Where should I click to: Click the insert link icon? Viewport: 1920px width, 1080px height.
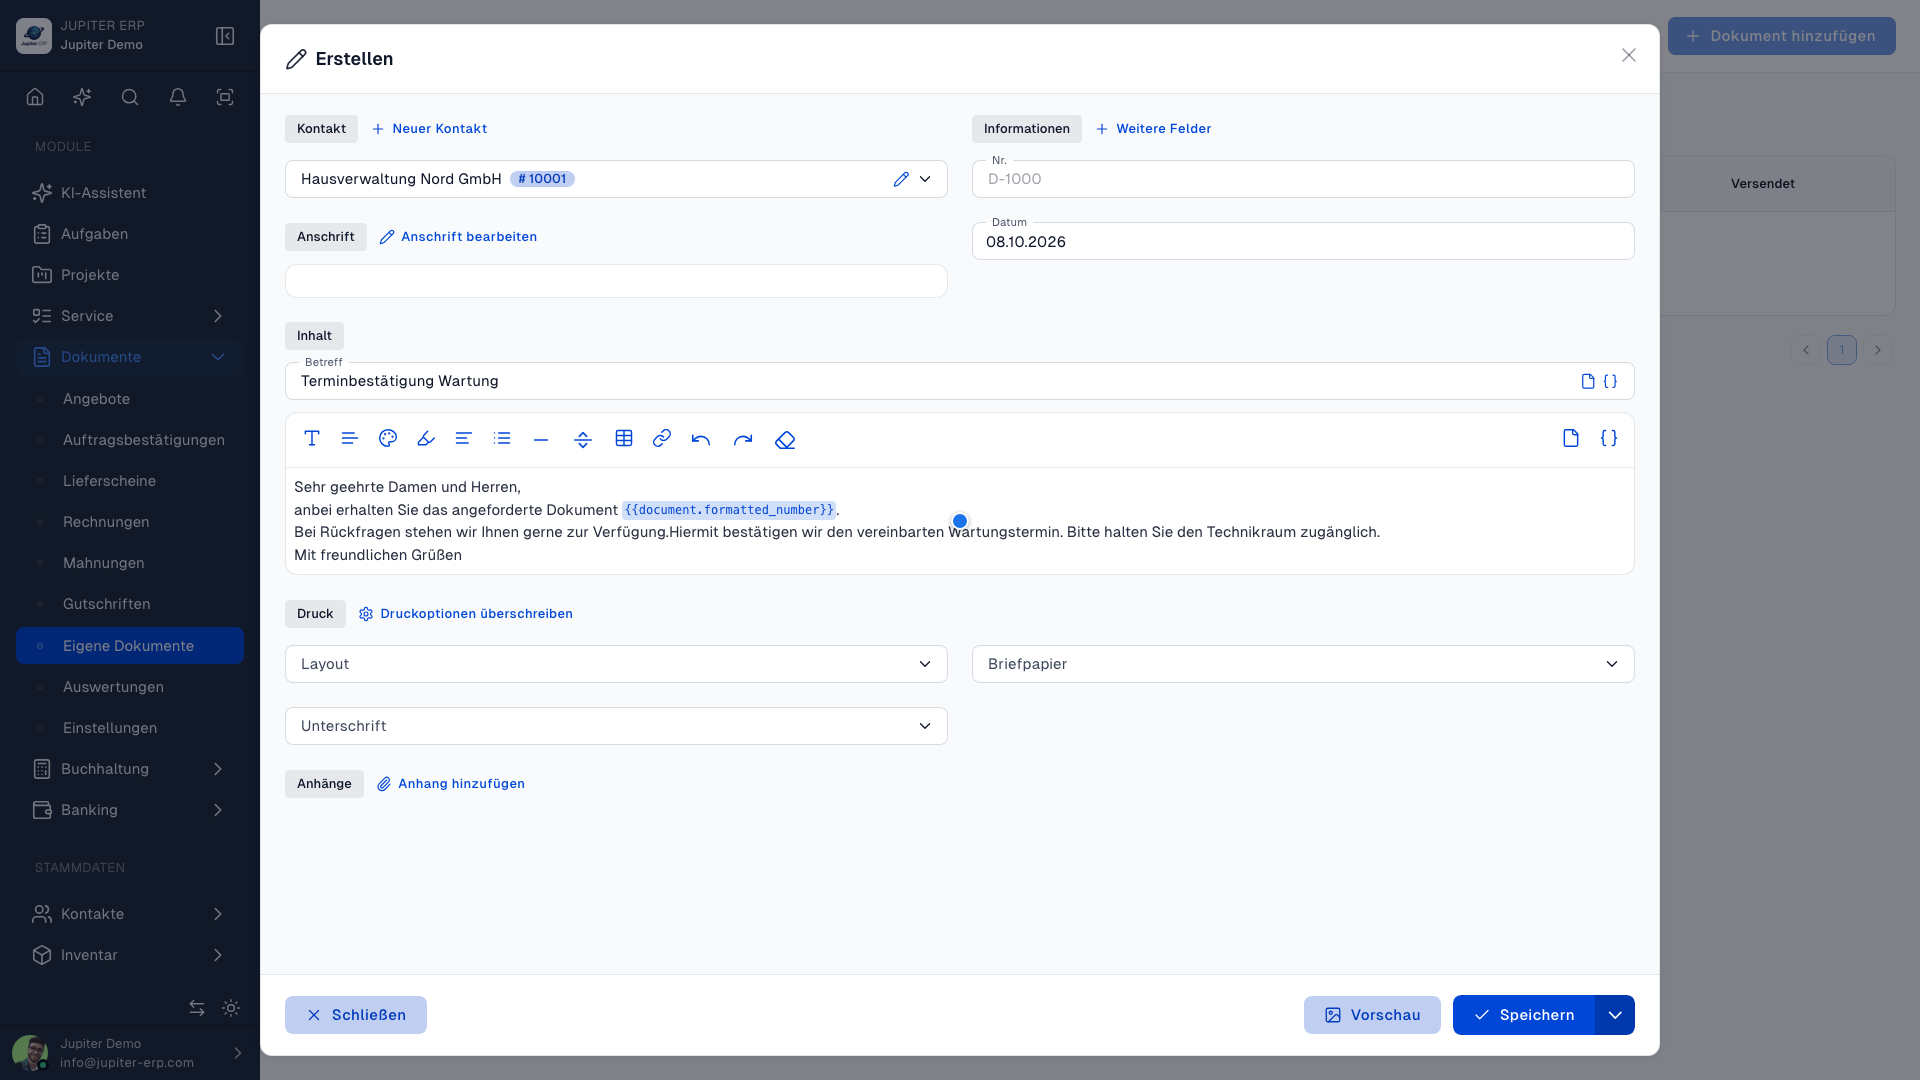click(662, 439)
